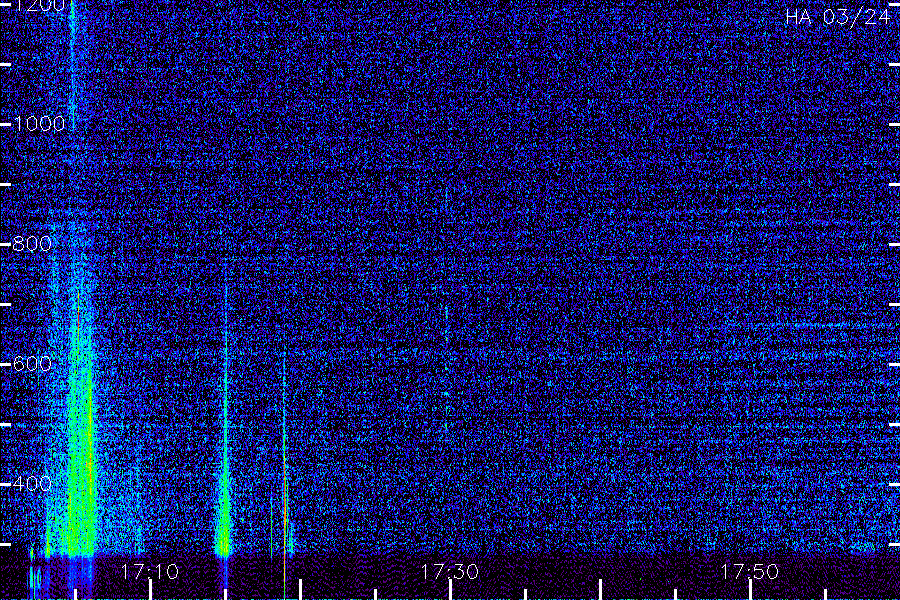Click the 17:50 time axis label
This screenshot has width=900, height=600.
[x=749, y=571]
